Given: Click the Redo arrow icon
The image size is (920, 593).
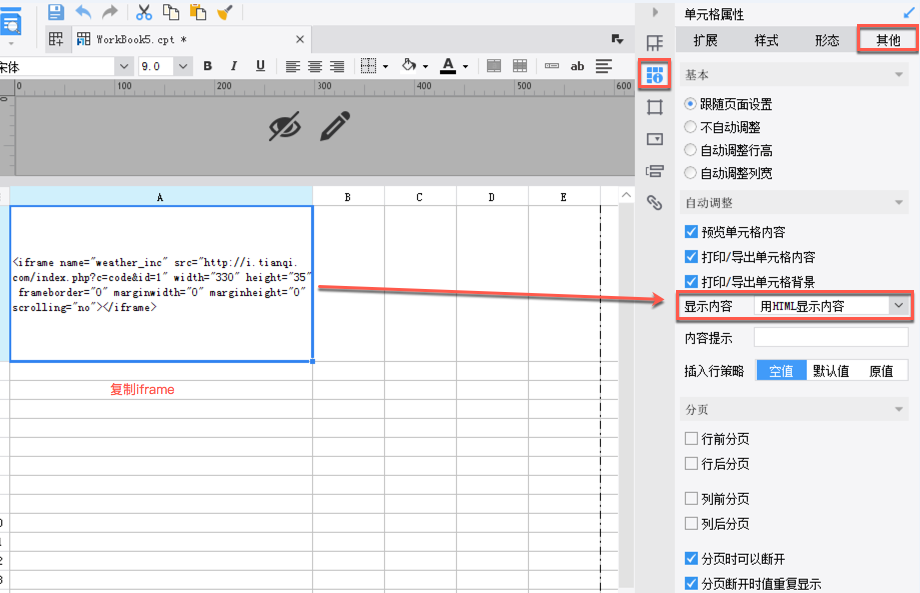Looking at the screenshot, I should pyautogui.click(x=110, y=12).
